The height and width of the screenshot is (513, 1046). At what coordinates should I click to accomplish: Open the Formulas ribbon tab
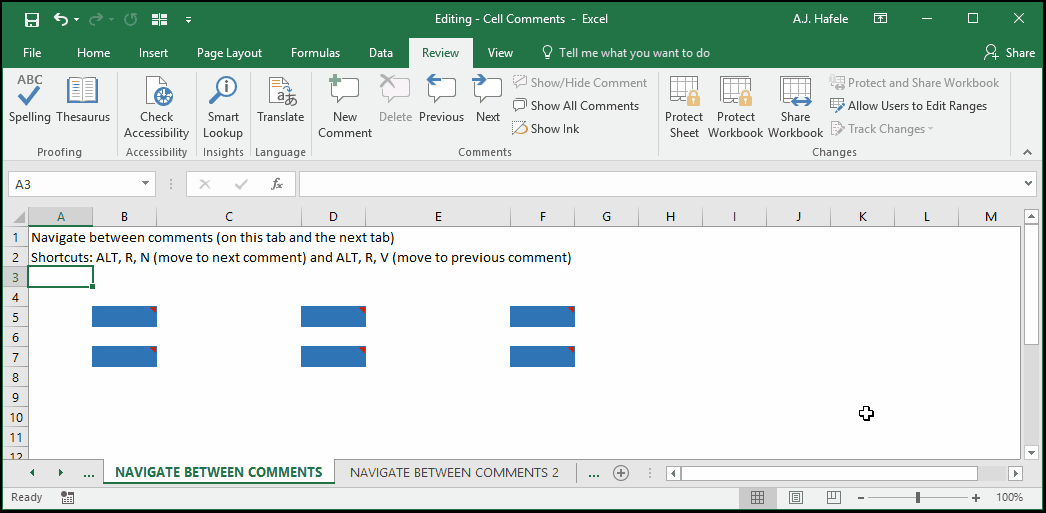click(x=316, y=53)
